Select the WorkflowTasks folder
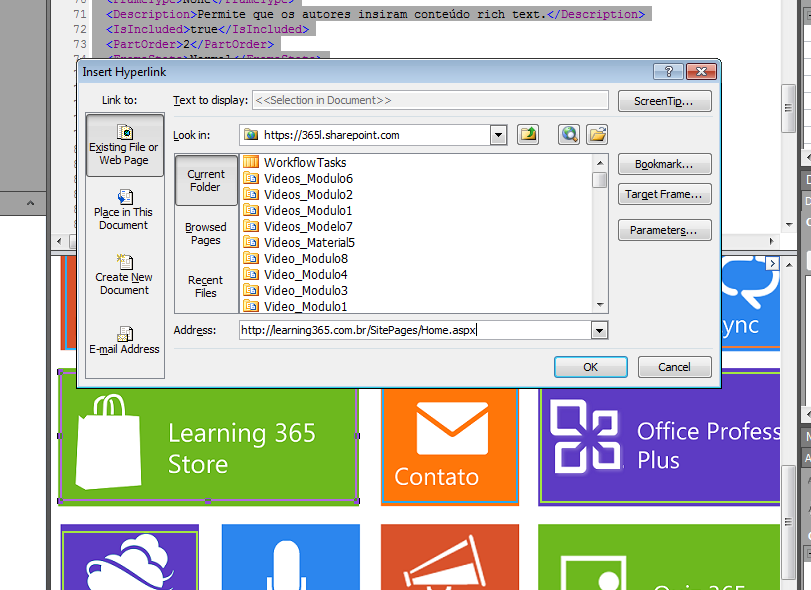 pos(304,163)
